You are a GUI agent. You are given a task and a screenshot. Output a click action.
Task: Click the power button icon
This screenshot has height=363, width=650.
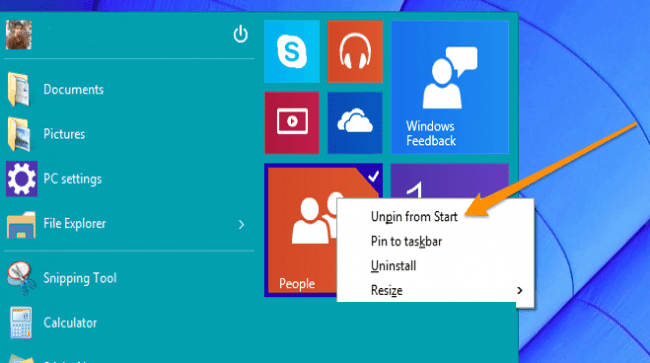[x=240, y=34]
